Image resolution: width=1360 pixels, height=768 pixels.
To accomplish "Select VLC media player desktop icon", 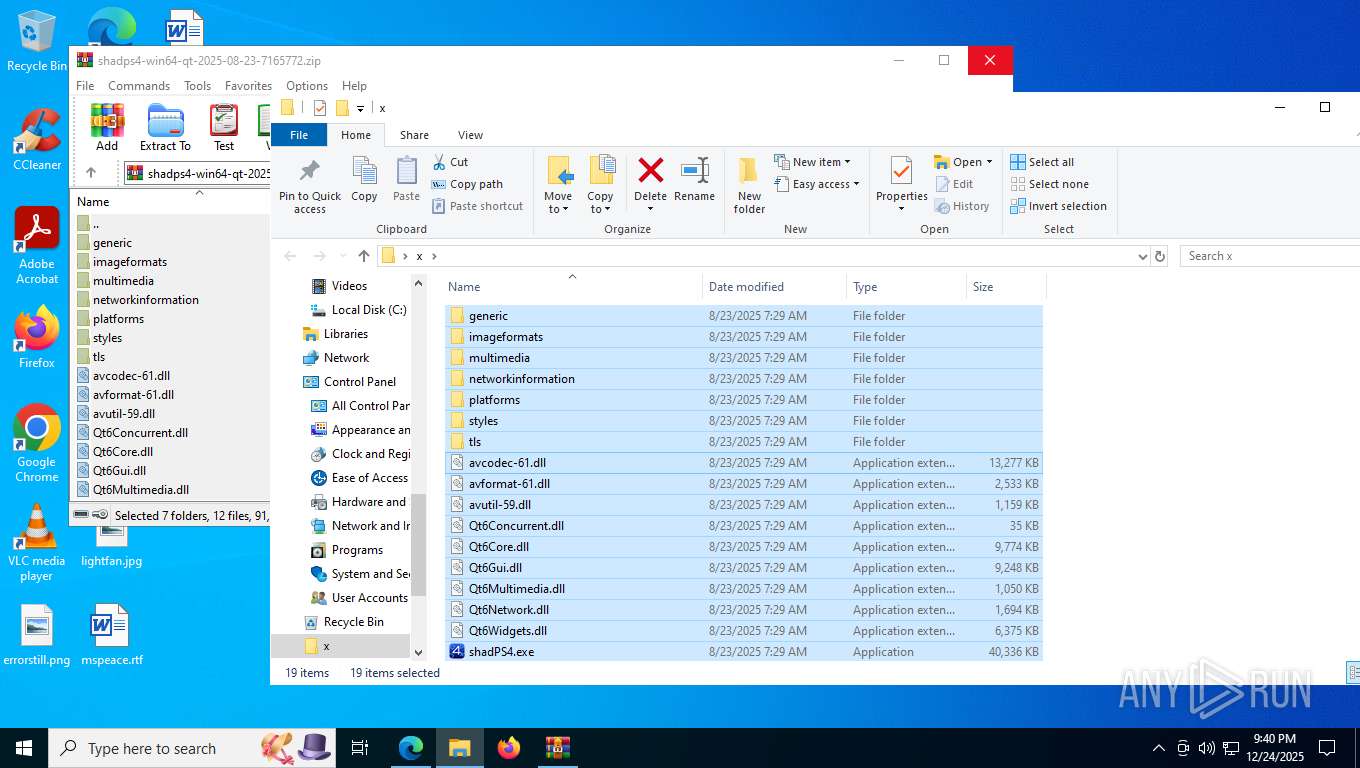I will pyautogui.click(x=37, y=542).
